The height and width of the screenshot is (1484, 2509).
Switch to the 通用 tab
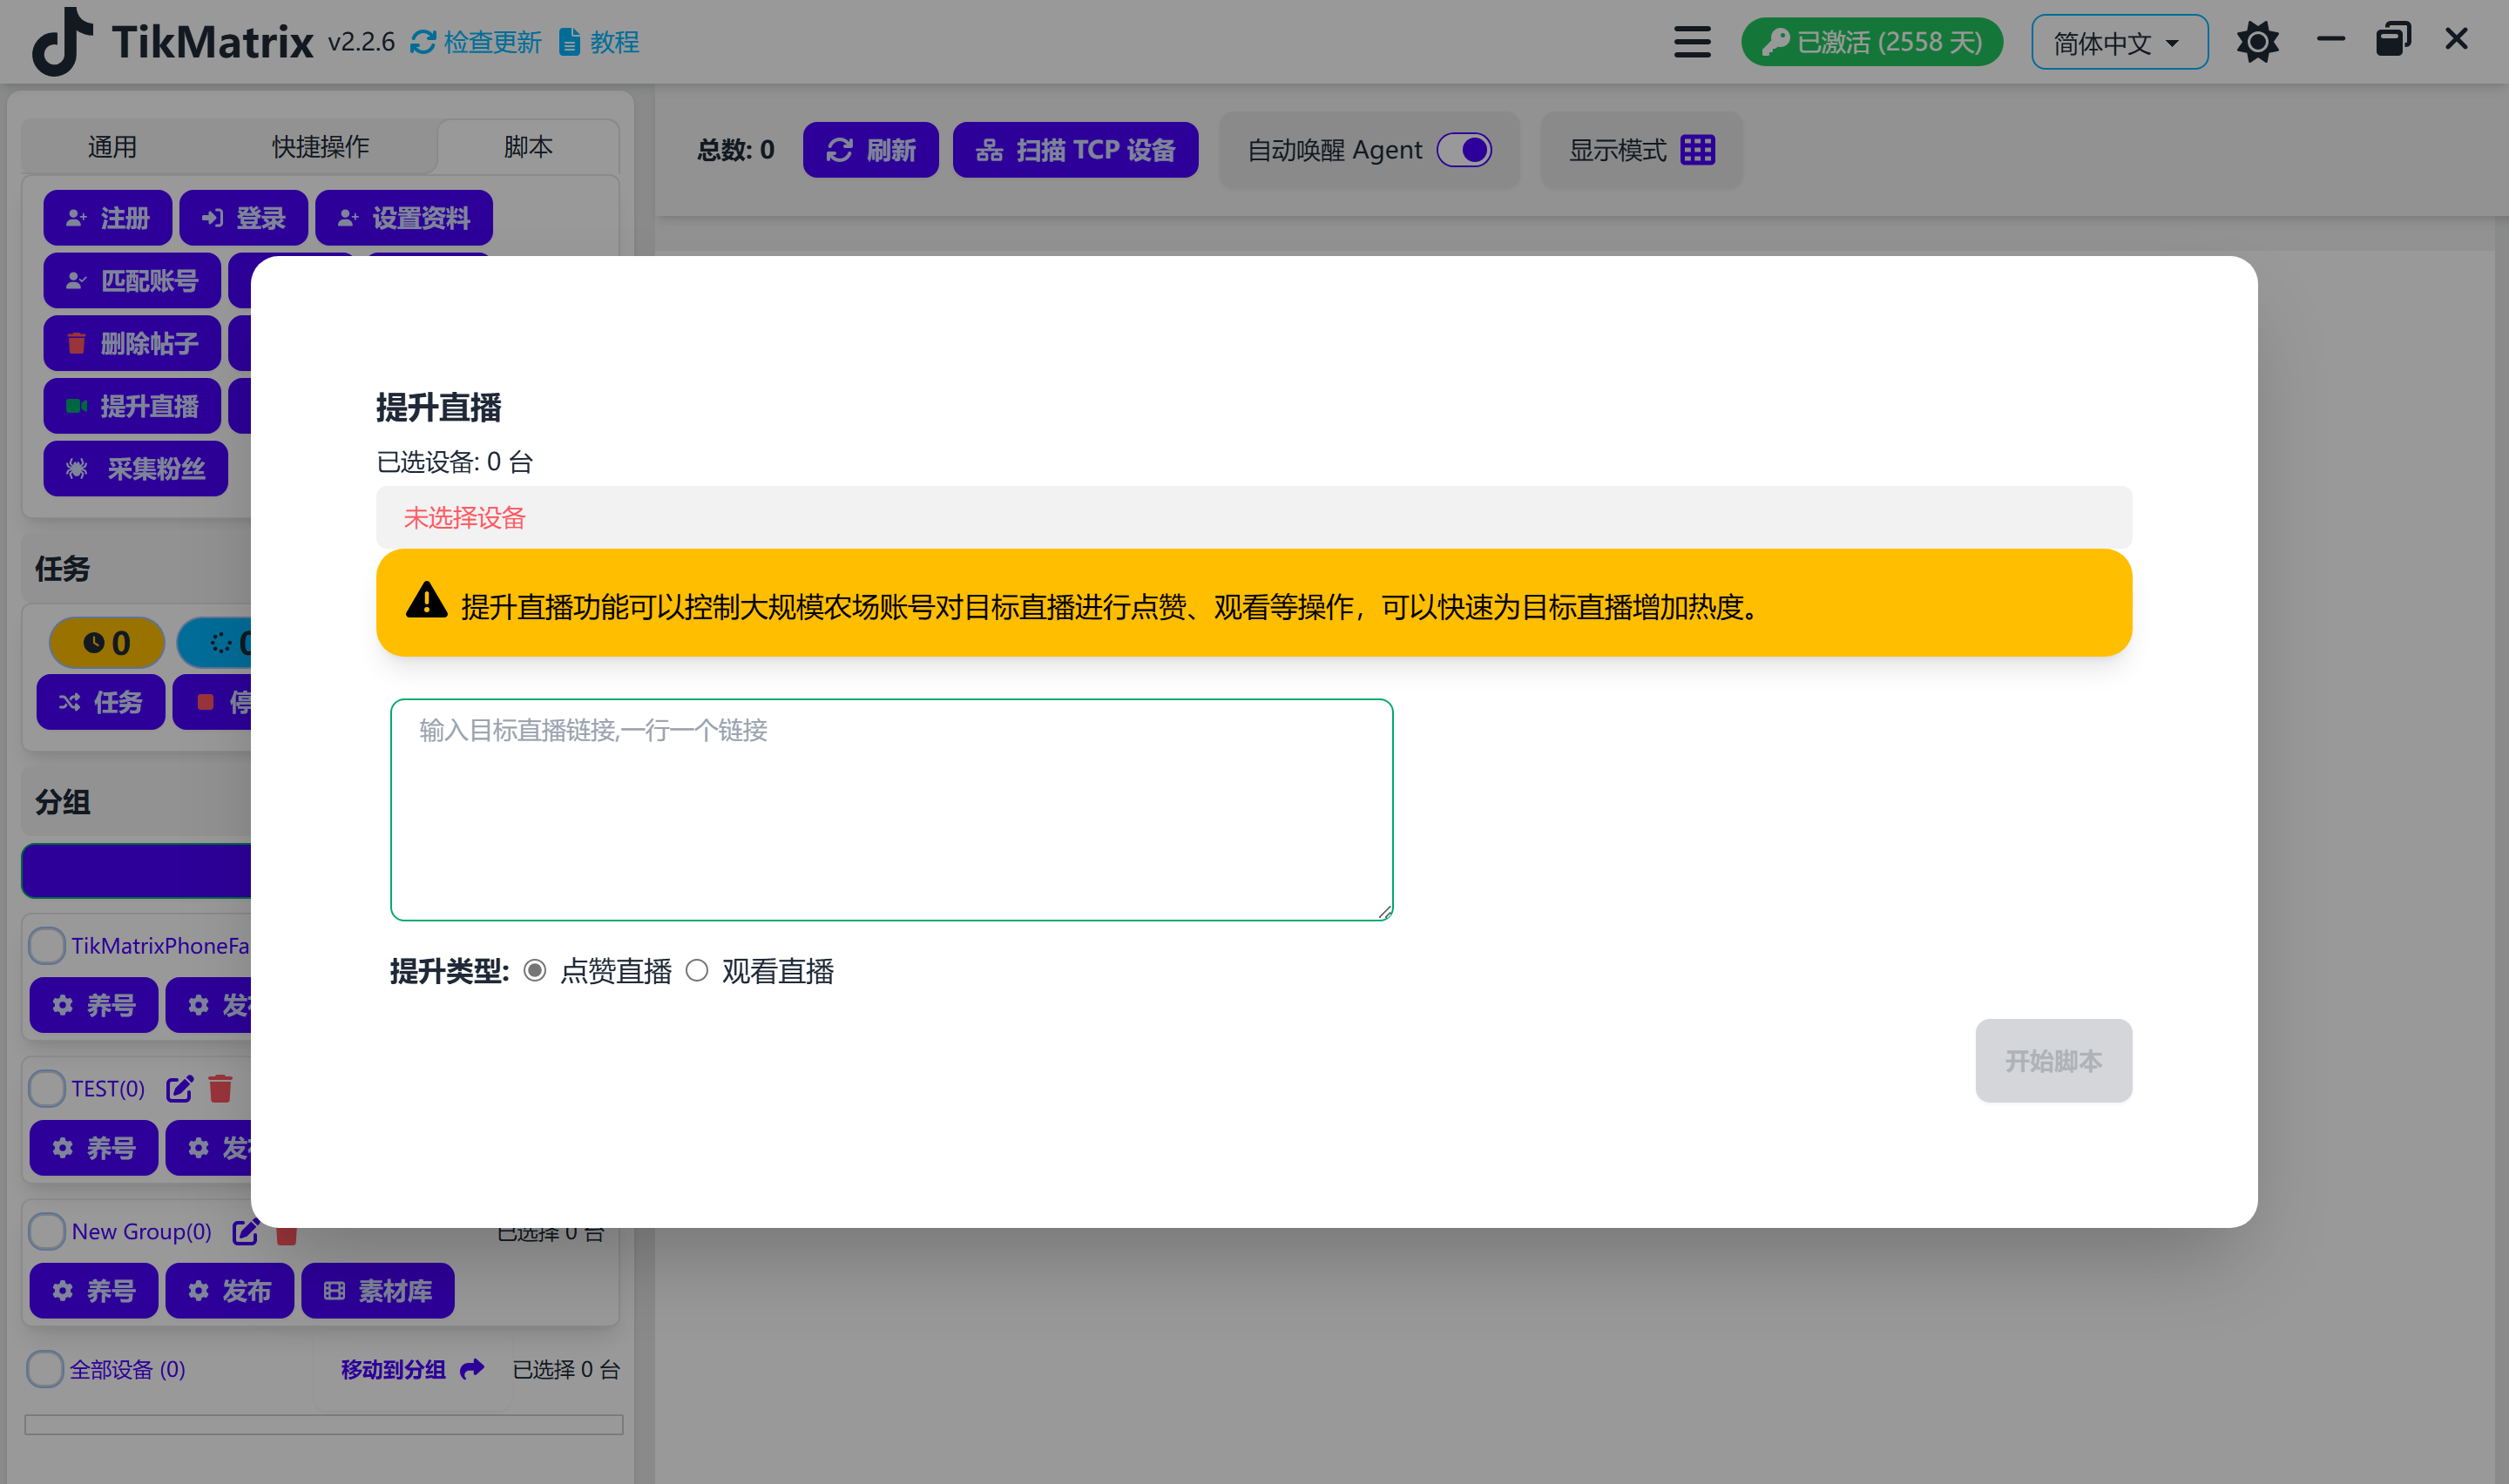point(112,147)
